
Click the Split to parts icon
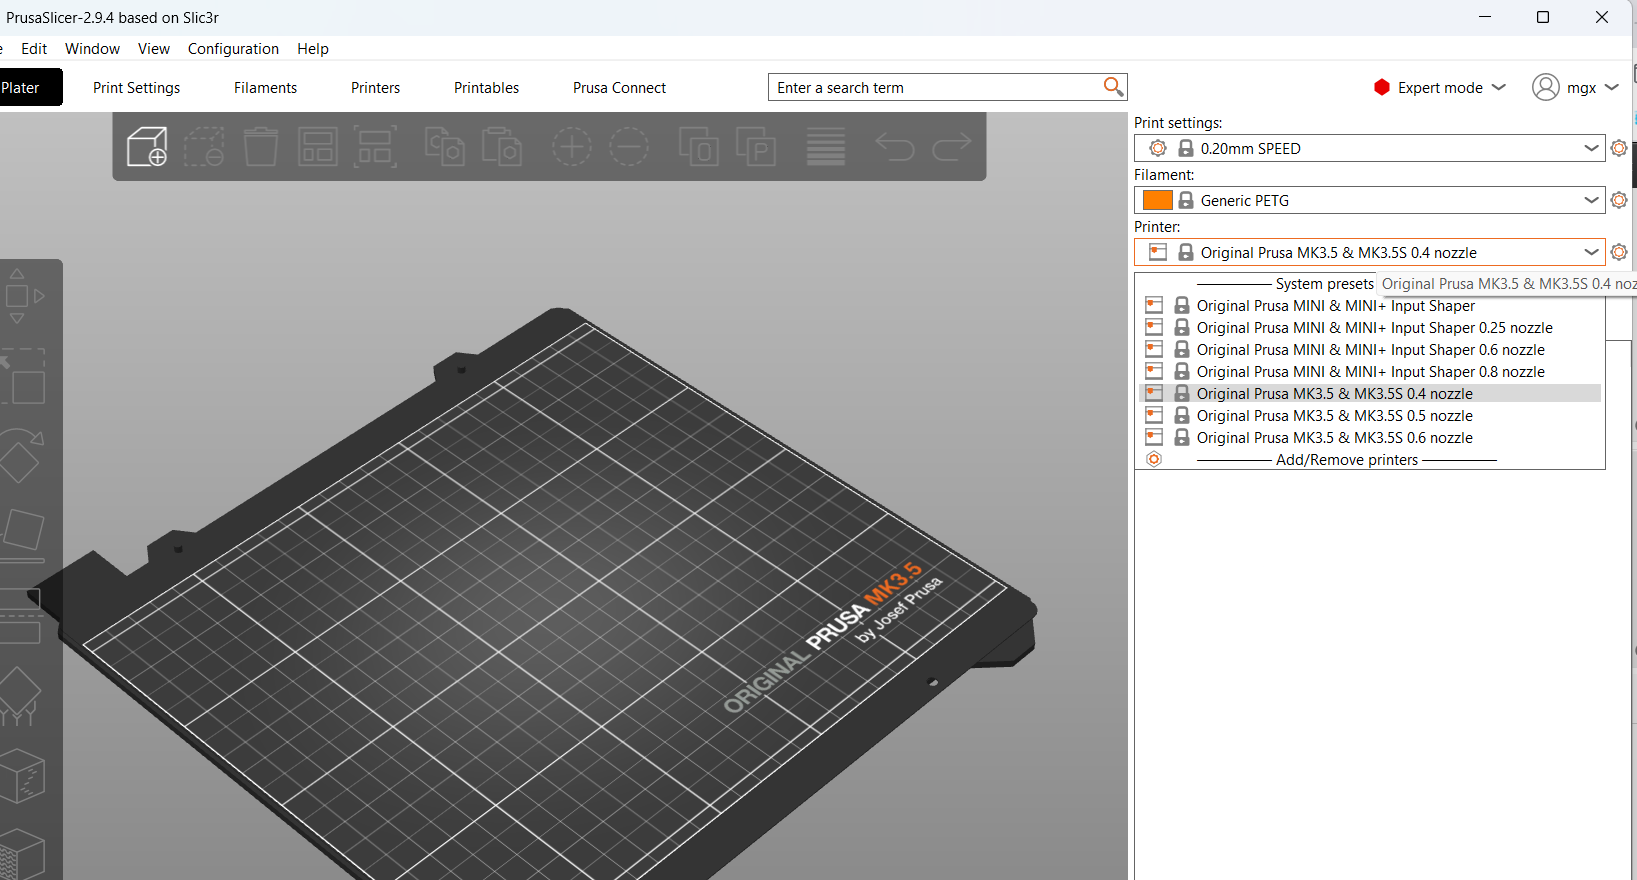coord(756,147)
